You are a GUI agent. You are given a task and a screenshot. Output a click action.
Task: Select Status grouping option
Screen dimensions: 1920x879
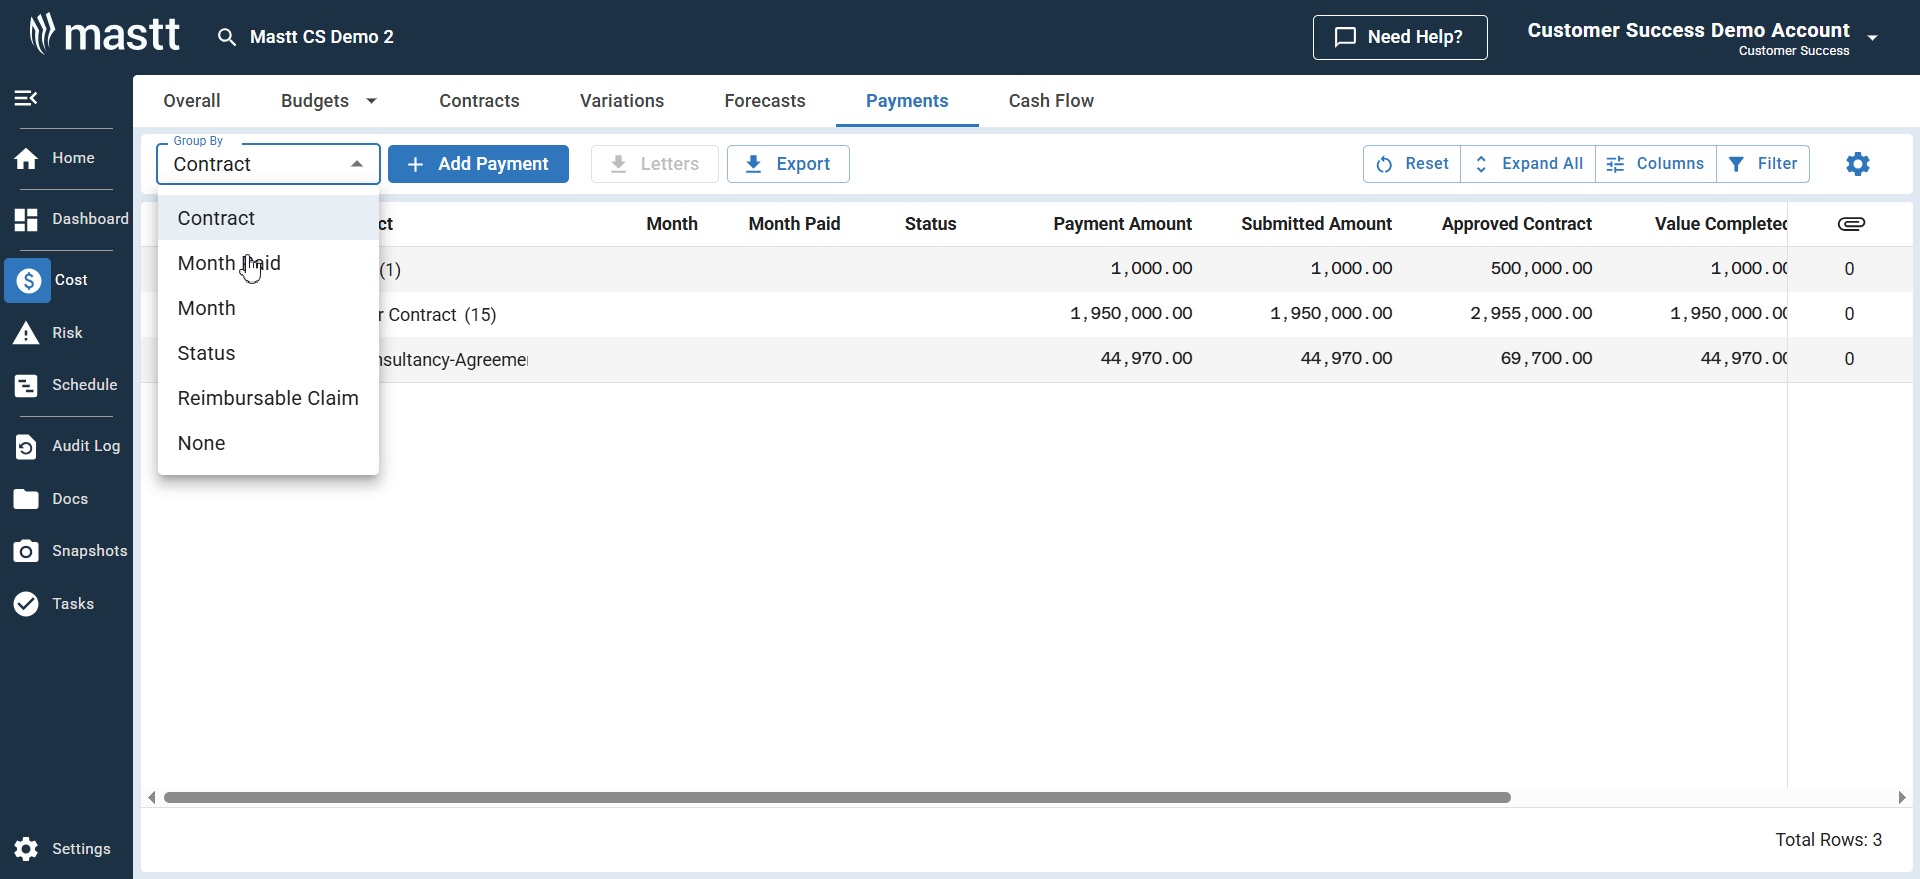(x=268, y=353)
